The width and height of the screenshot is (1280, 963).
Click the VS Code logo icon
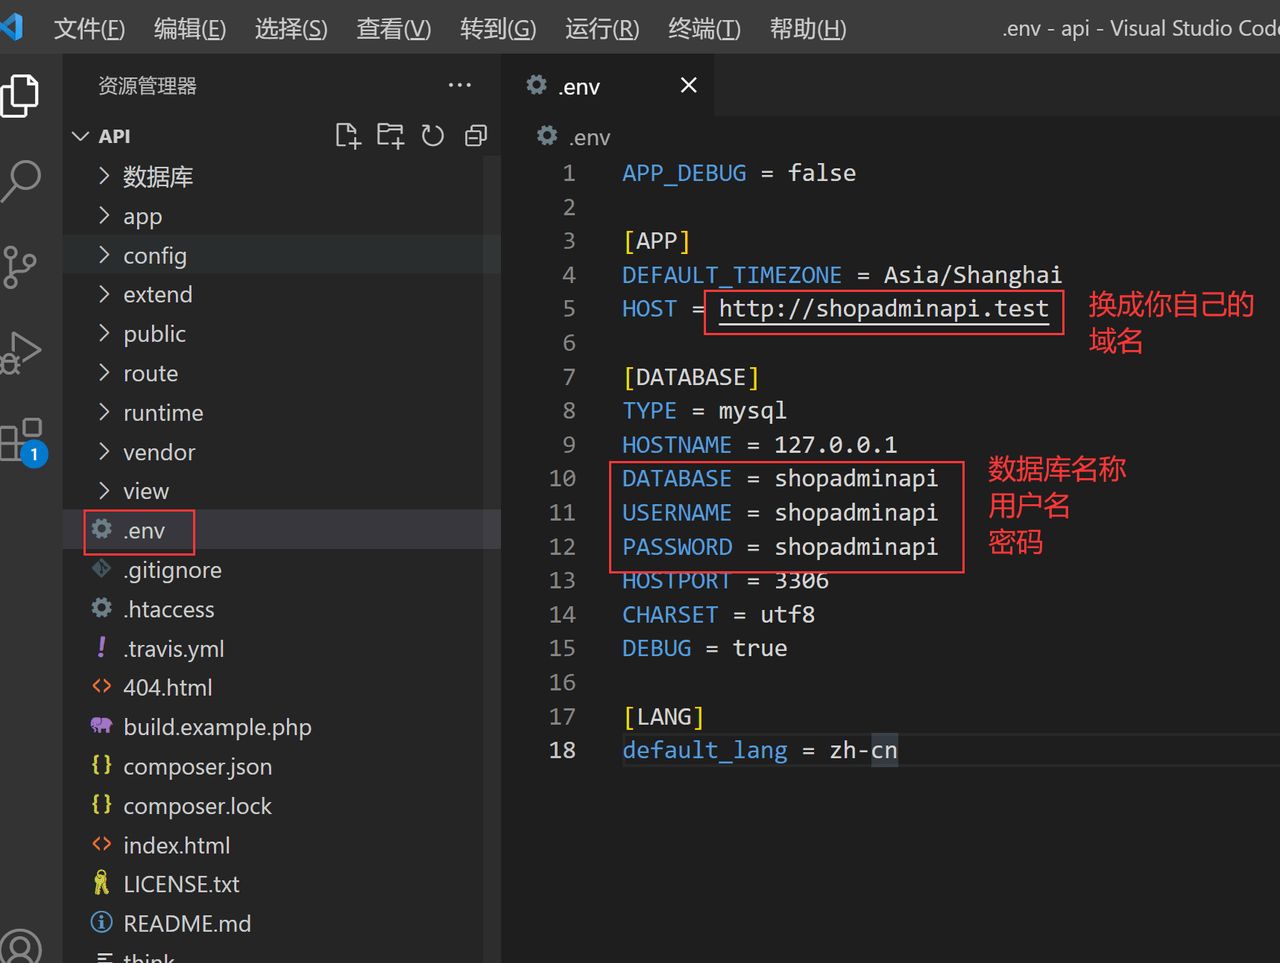click(12, 26)
